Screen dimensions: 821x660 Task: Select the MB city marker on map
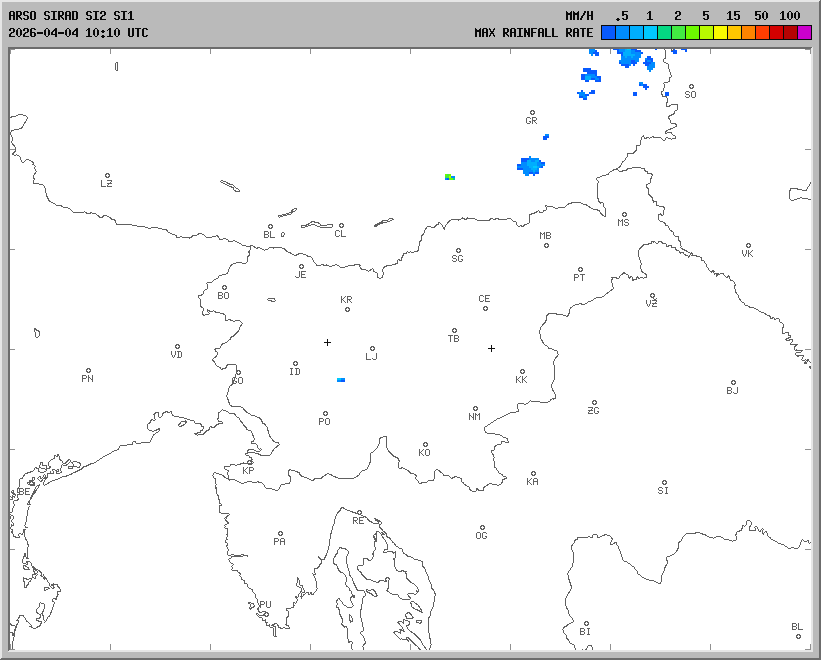click(x=546, y=245)
